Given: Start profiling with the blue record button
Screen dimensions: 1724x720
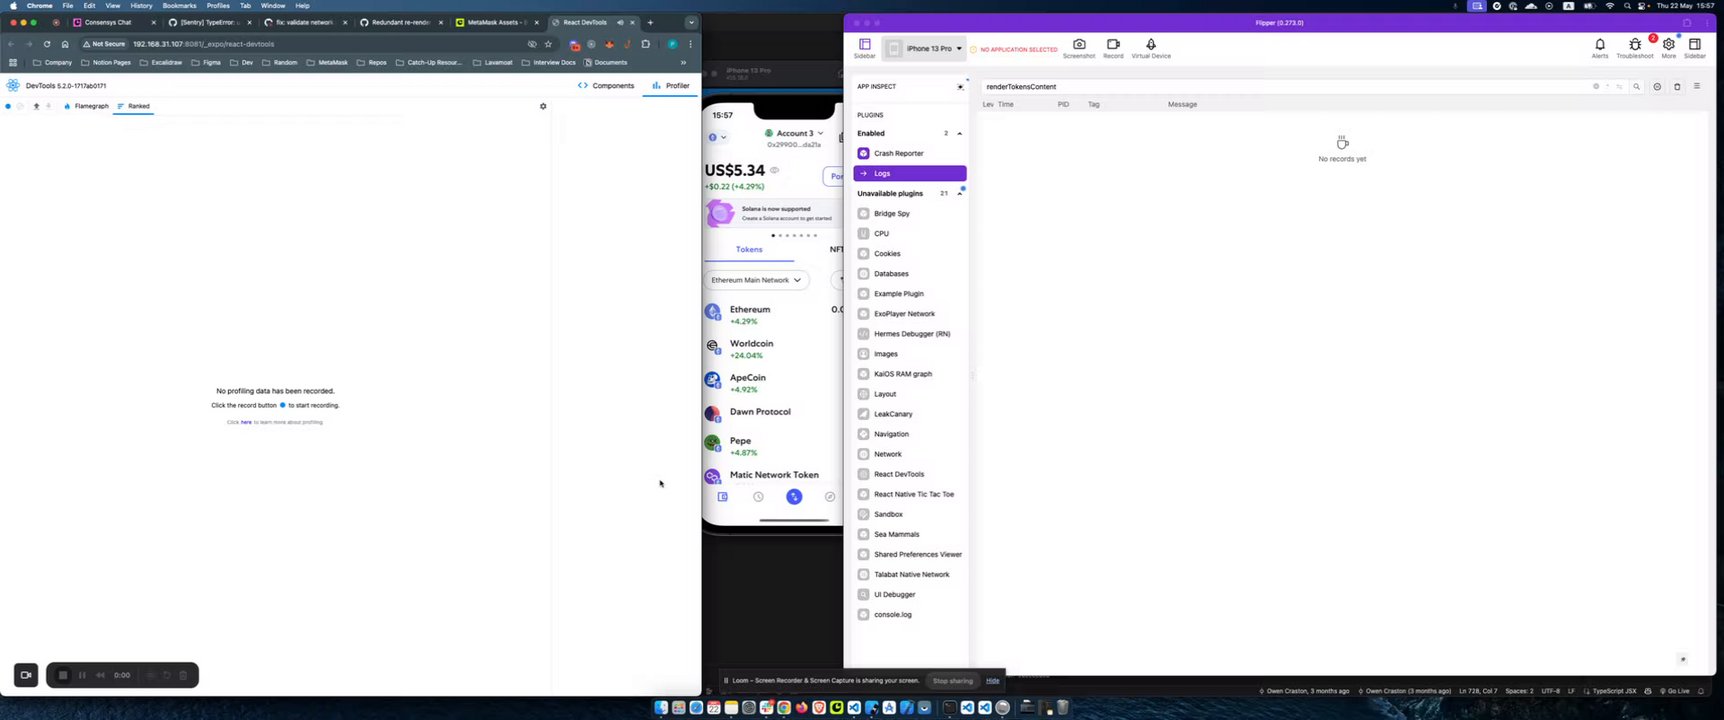Looking at the screenshot, I should pos(8,106).
